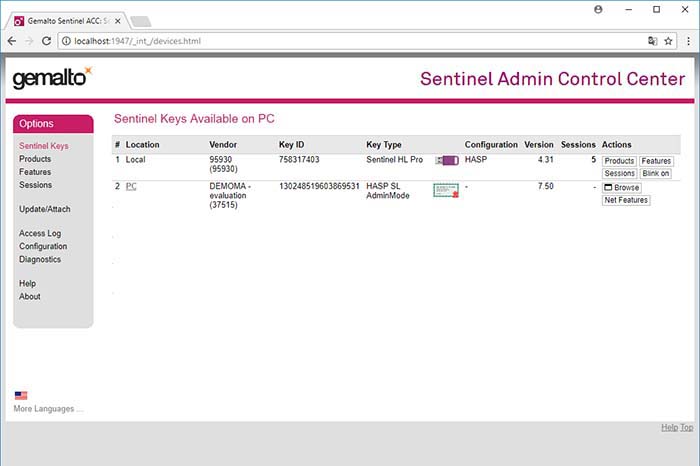The height and width of the screenshot is (466, 700).
Task: Open Configuration in the sidebar
Action: coord(43,246)
